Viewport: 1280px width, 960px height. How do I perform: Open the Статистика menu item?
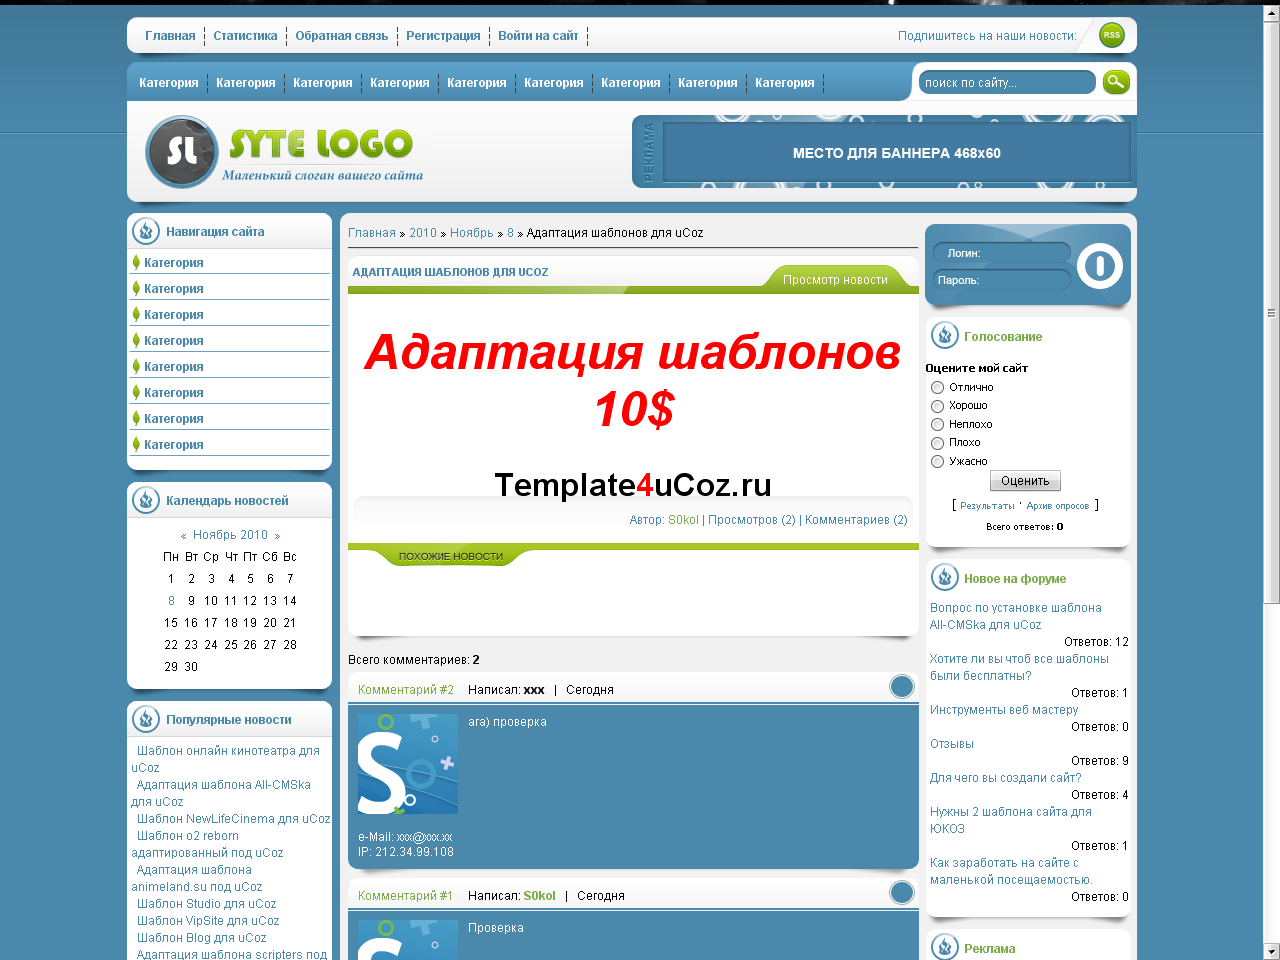tap(245, 36)
